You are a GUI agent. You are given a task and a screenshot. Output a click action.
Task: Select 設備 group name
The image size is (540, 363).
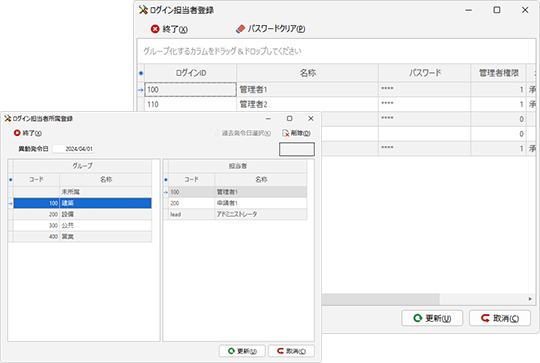tap(105, 214)
